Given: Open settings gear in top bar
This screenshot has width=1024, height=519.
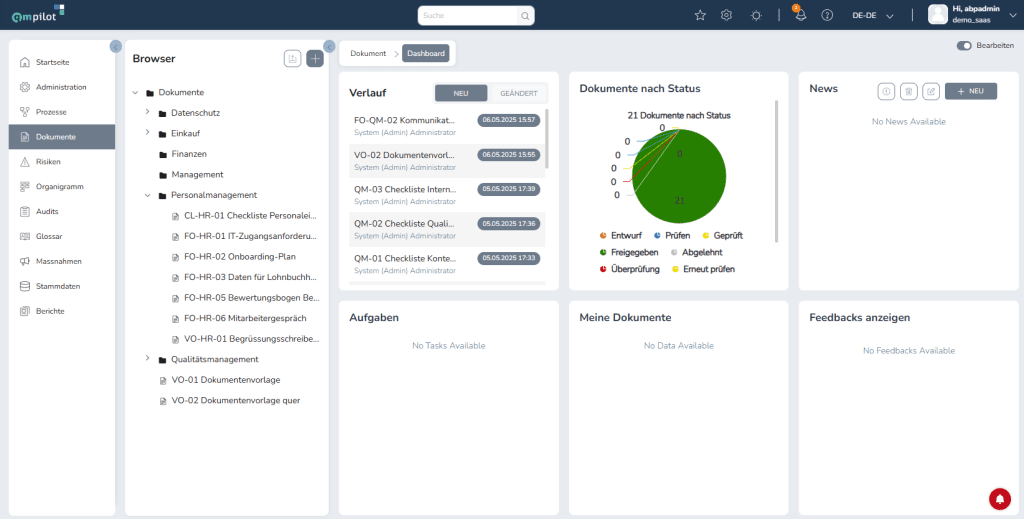Looking at the screenshot, I should point(727,15).
